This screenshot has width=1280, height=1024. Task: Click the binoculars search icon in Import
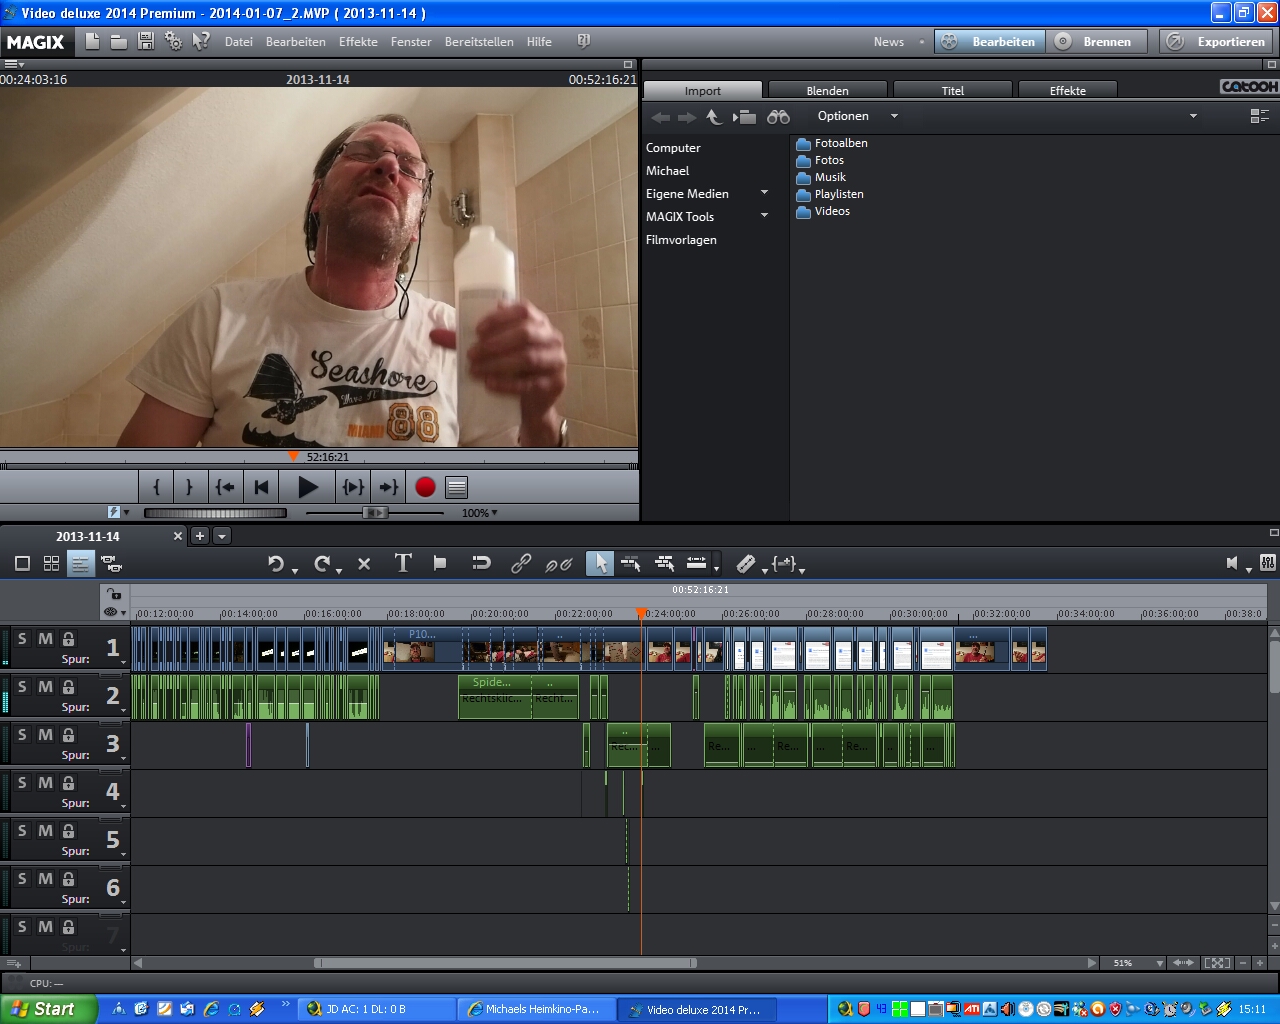[x=778, y=117]
